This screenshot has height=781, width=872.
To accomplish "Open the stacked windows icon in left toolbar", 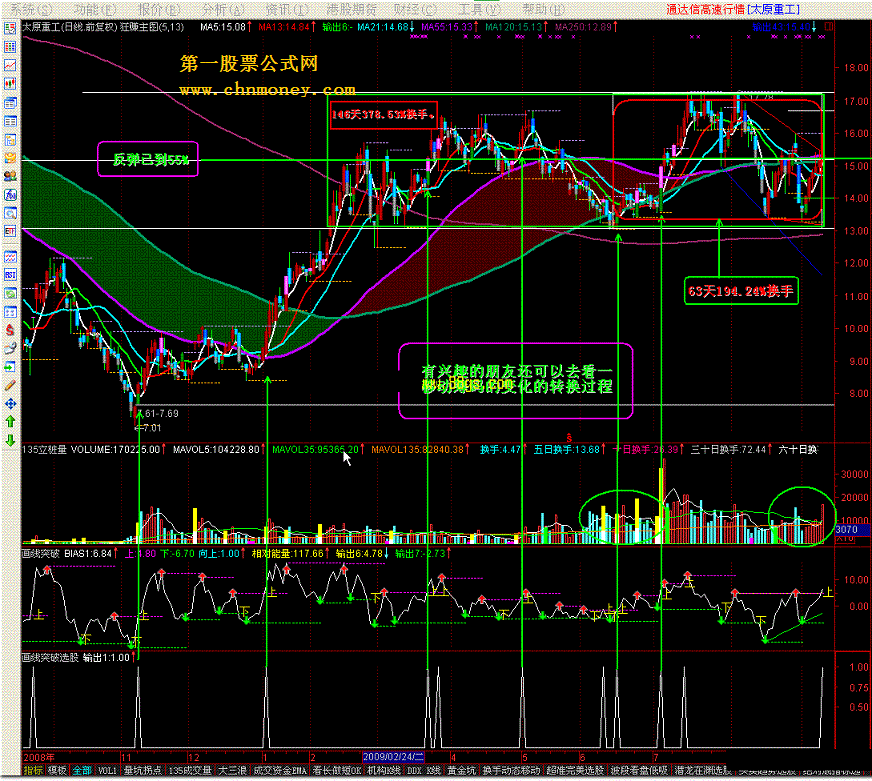I will pyautogui.click(x=10, y=103).
